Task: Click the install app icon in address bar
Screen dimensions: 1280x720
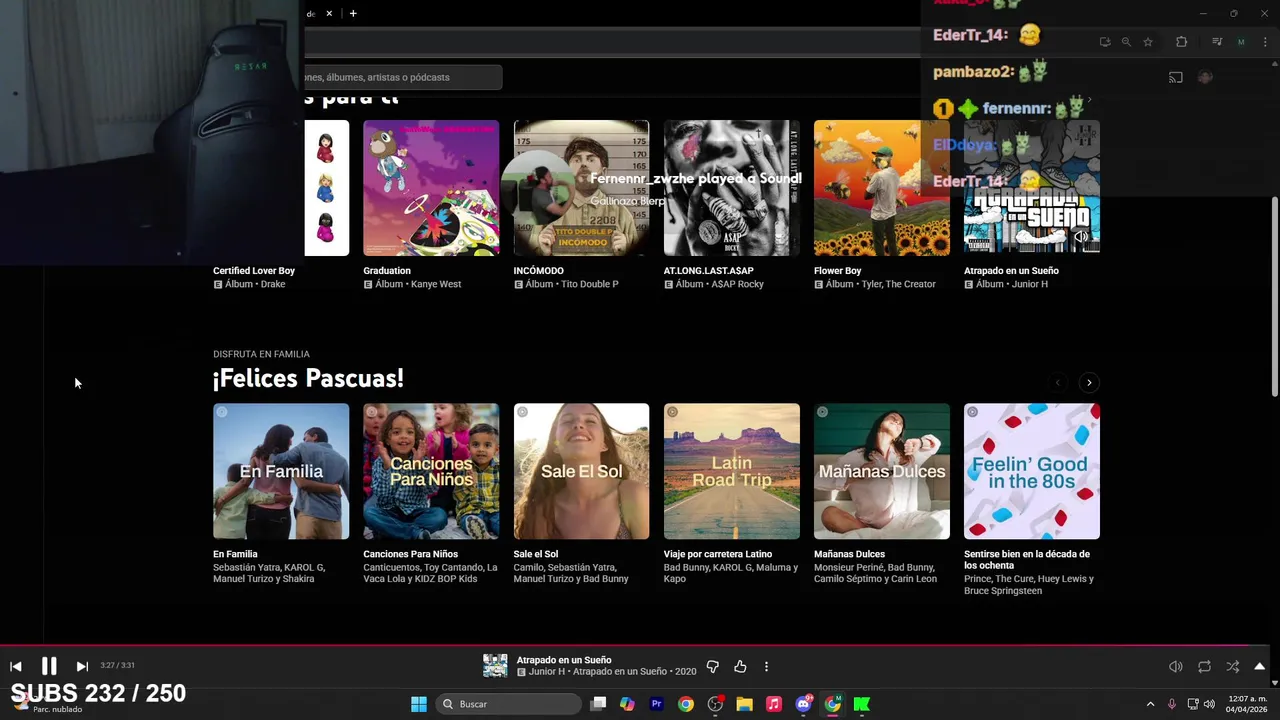Action: point(1105,42)
